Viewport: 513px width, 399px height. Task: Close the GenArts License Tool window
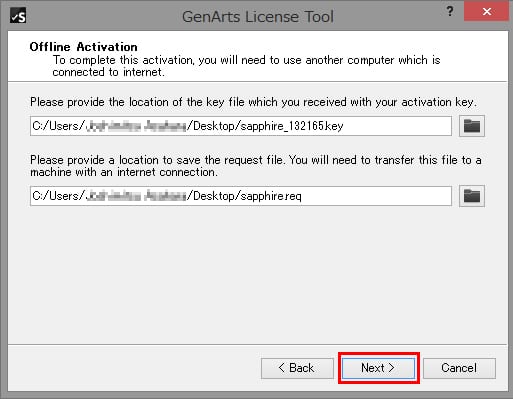coord(487,12)
